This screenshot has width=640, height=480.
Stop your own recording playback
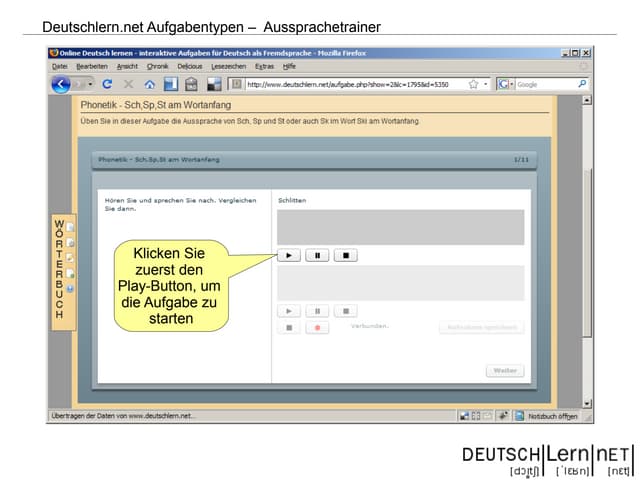pyautogui.click(x=346, y=311)
